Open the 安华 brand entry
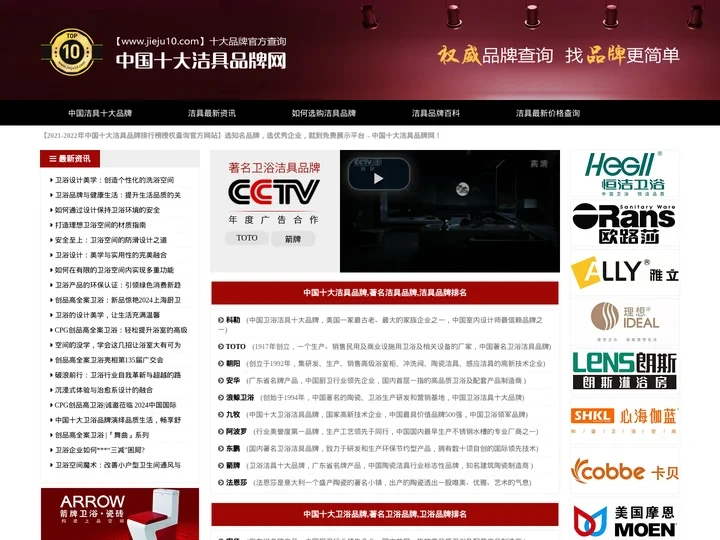 click(233, 381)
